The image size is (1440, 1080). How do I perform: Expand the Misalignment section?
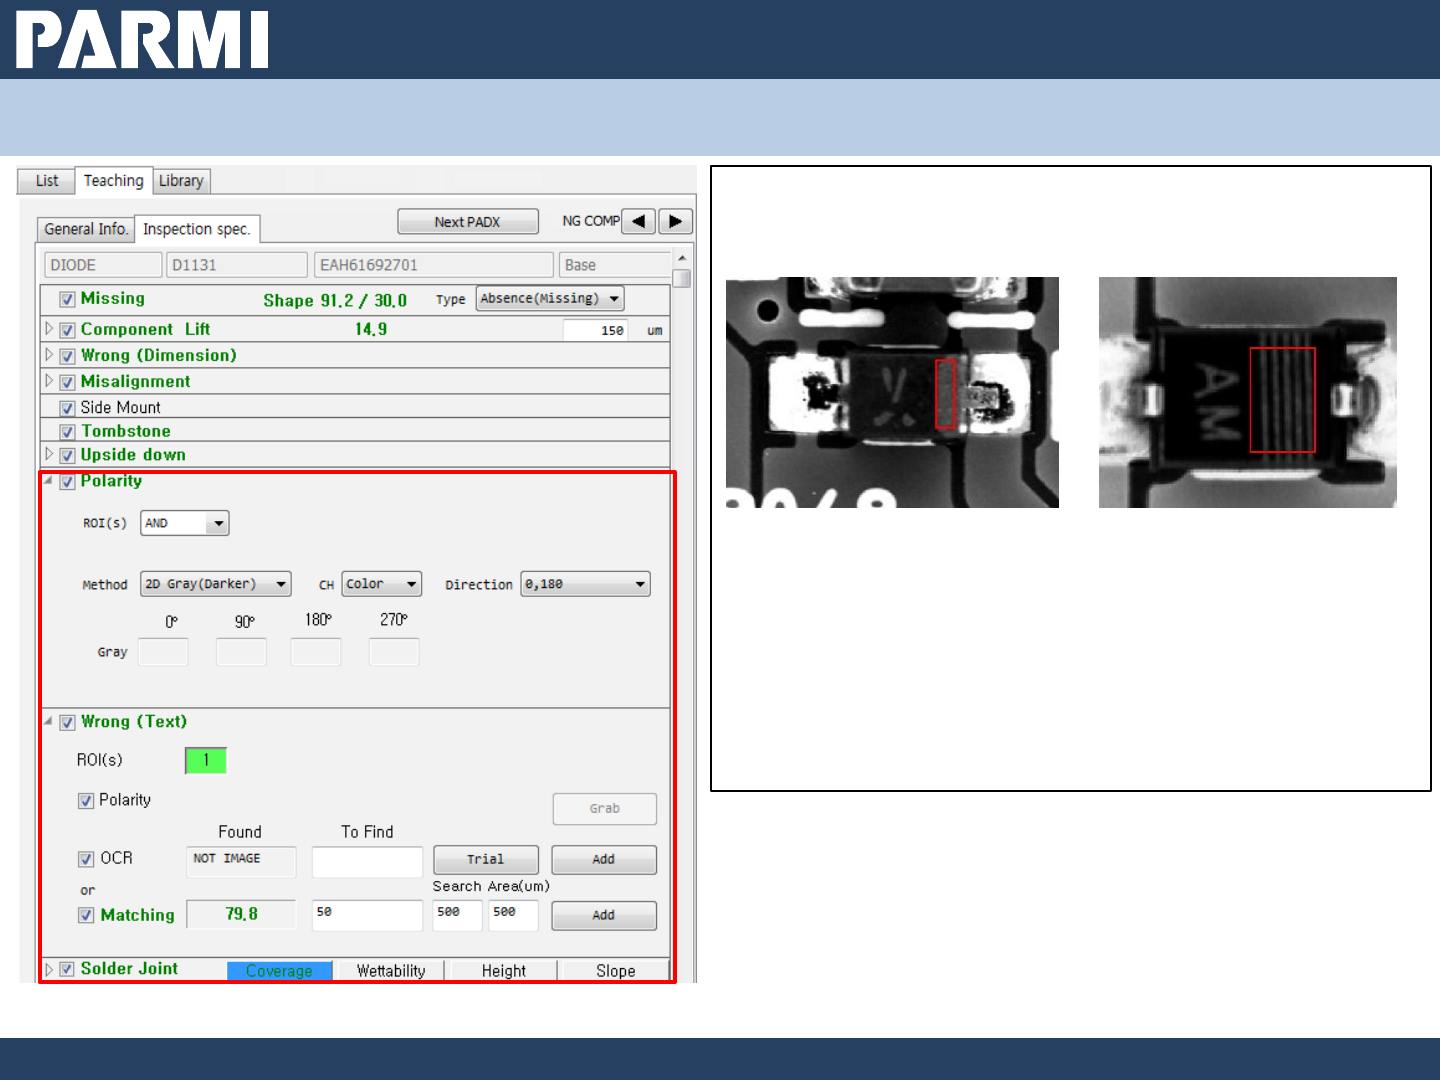tap(48, 380)
